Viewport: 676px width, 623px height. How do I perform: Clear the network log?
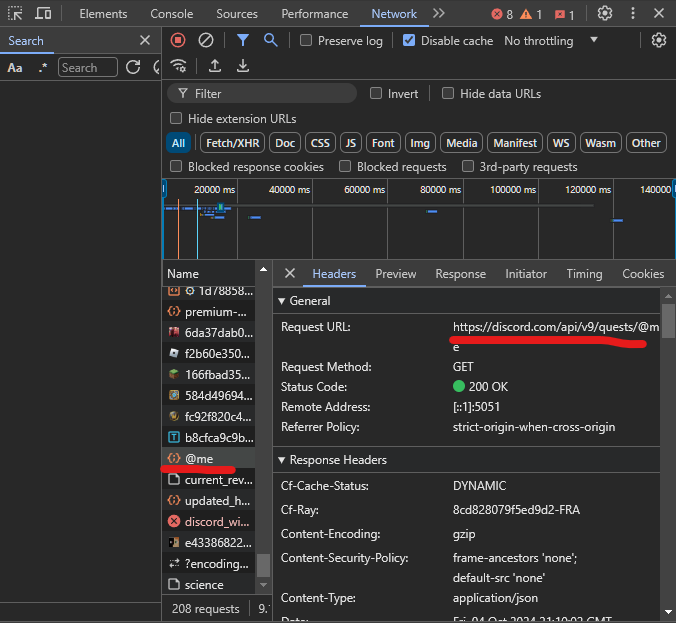click(206, 41)
